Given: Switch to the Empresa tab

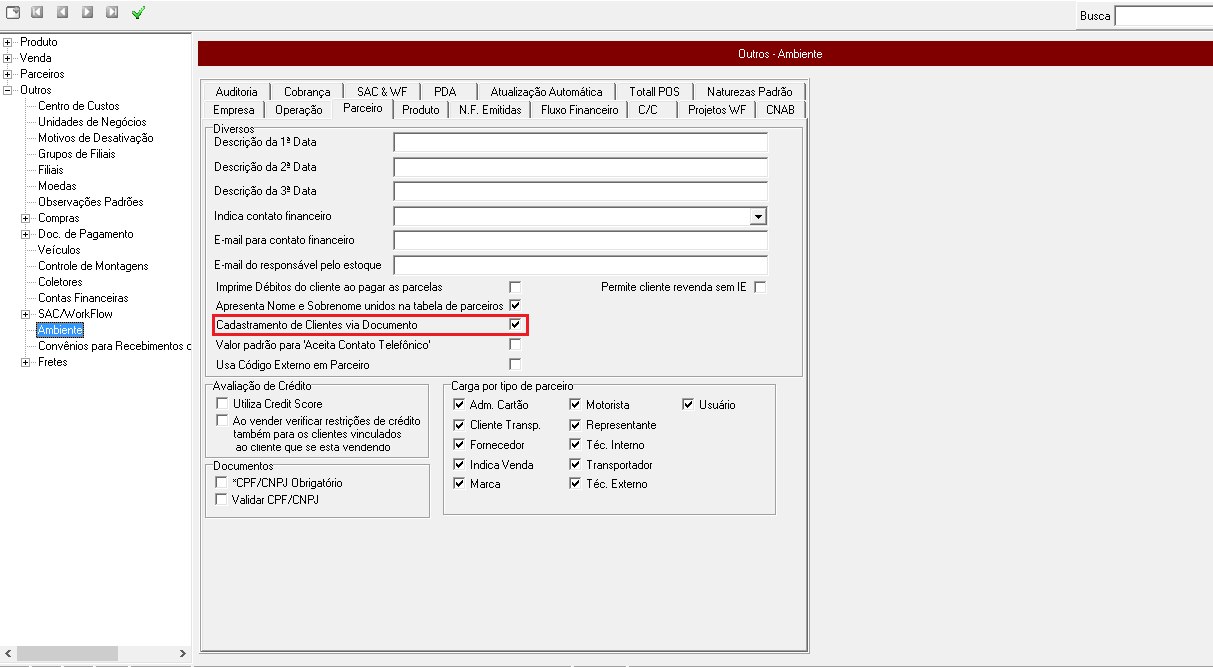Looking at the screenshot, I should pos(234,110).
